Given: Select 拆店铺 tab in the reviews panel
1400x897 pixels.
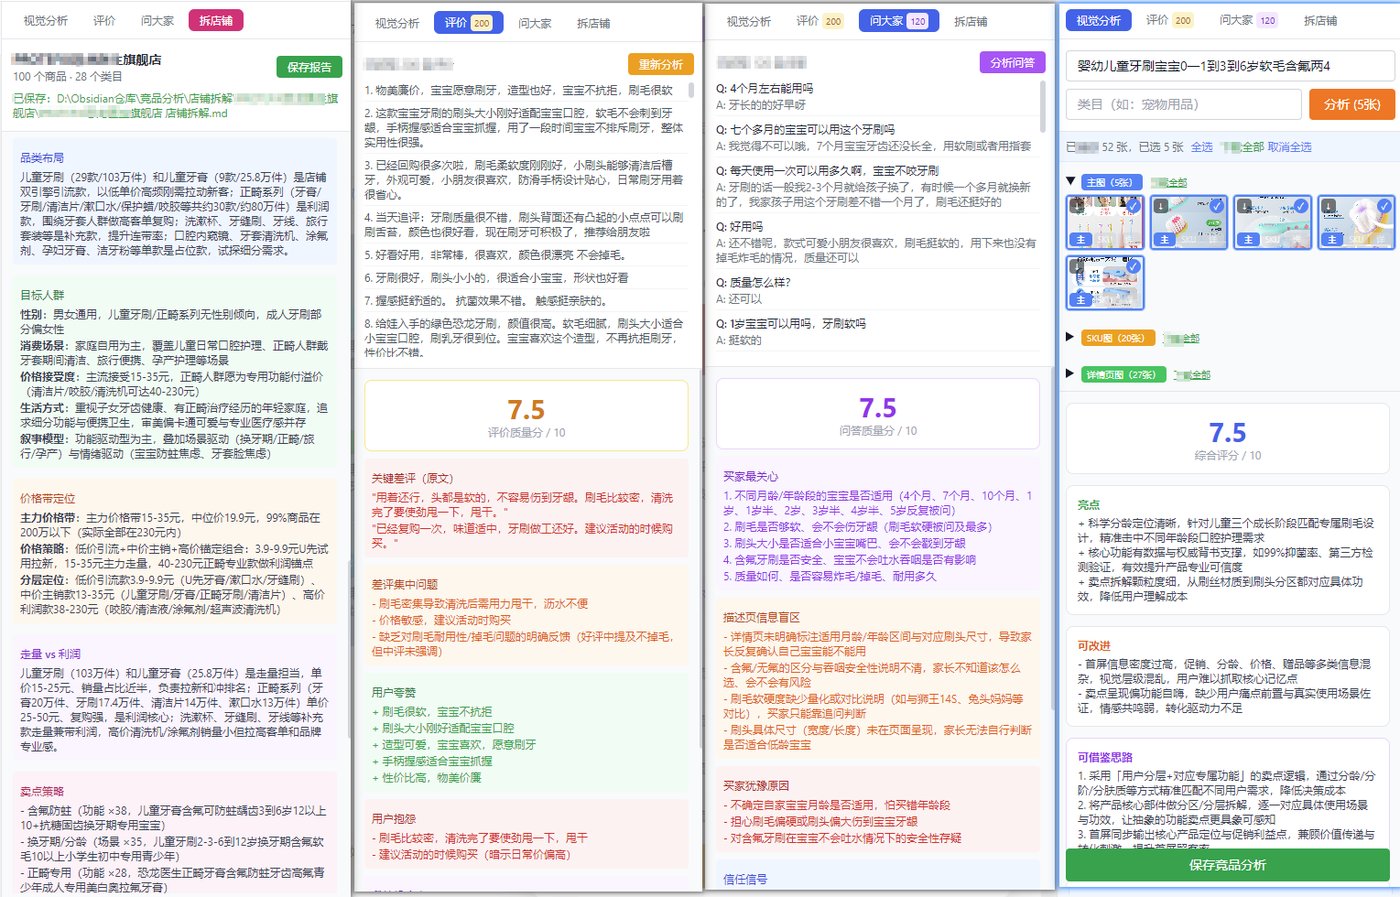Looking at the screenshot, I should pos(593,23).
